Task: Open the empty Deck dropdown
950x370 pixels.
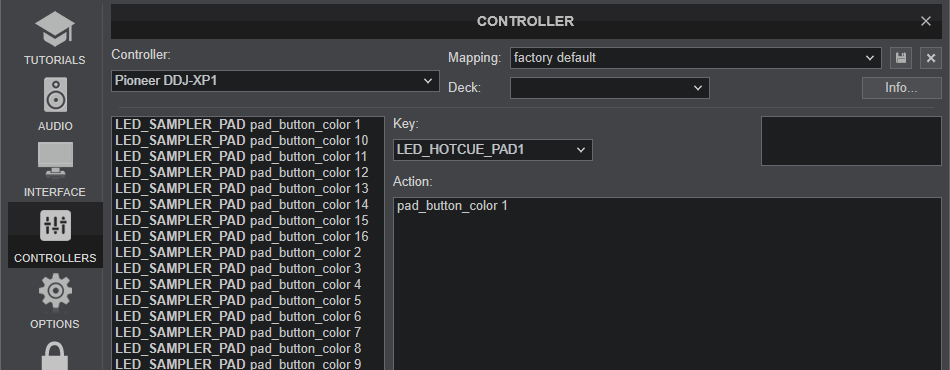Action: click(610, 88)
